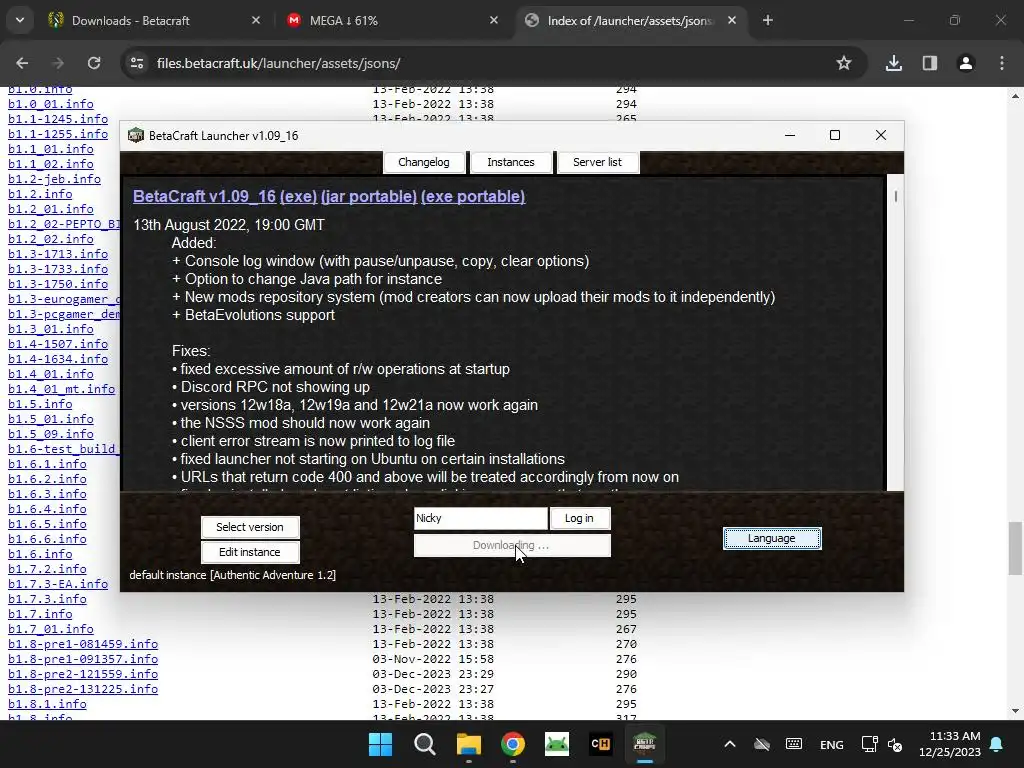The width and height of the screenshot is (1024, 768).
Task: Open b1.3-1713.info link
Action: point(58,254)
